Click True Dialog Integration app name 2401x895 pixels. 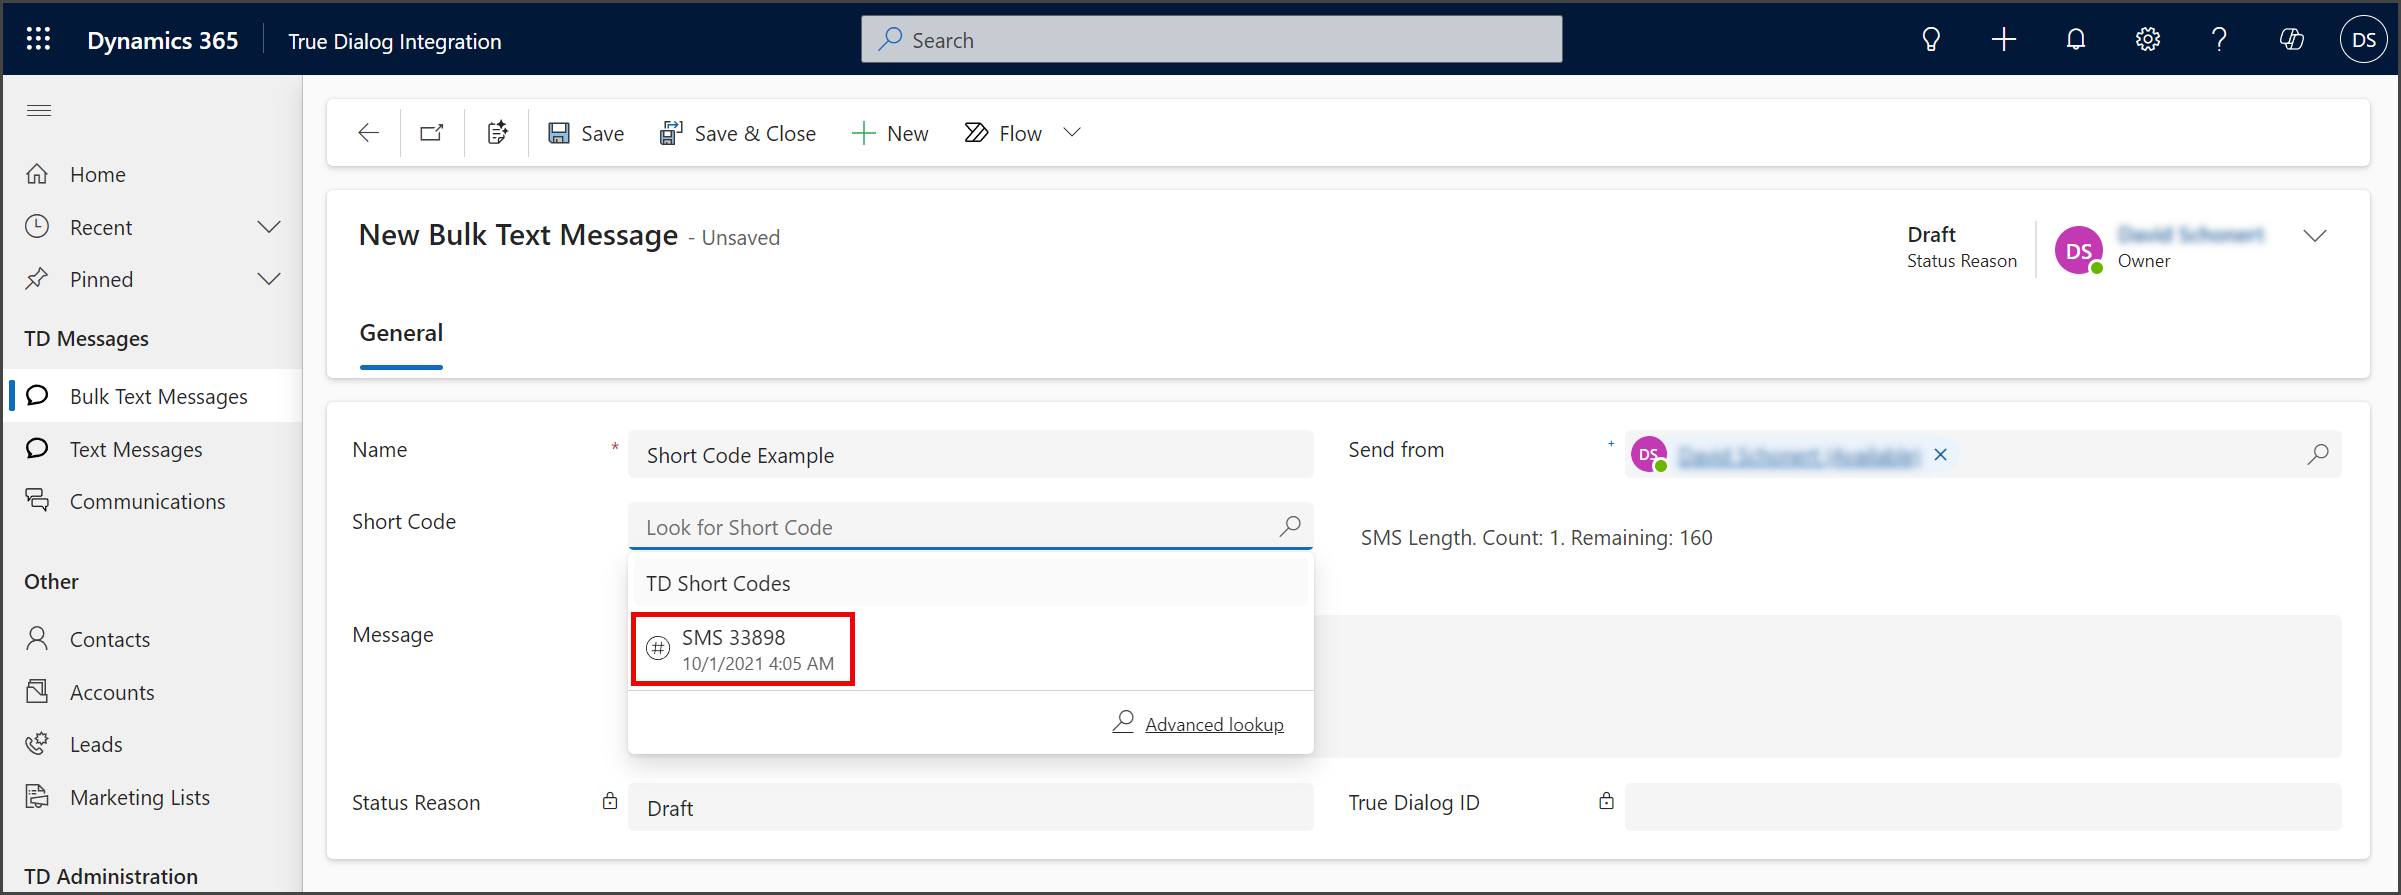point(395,41)
